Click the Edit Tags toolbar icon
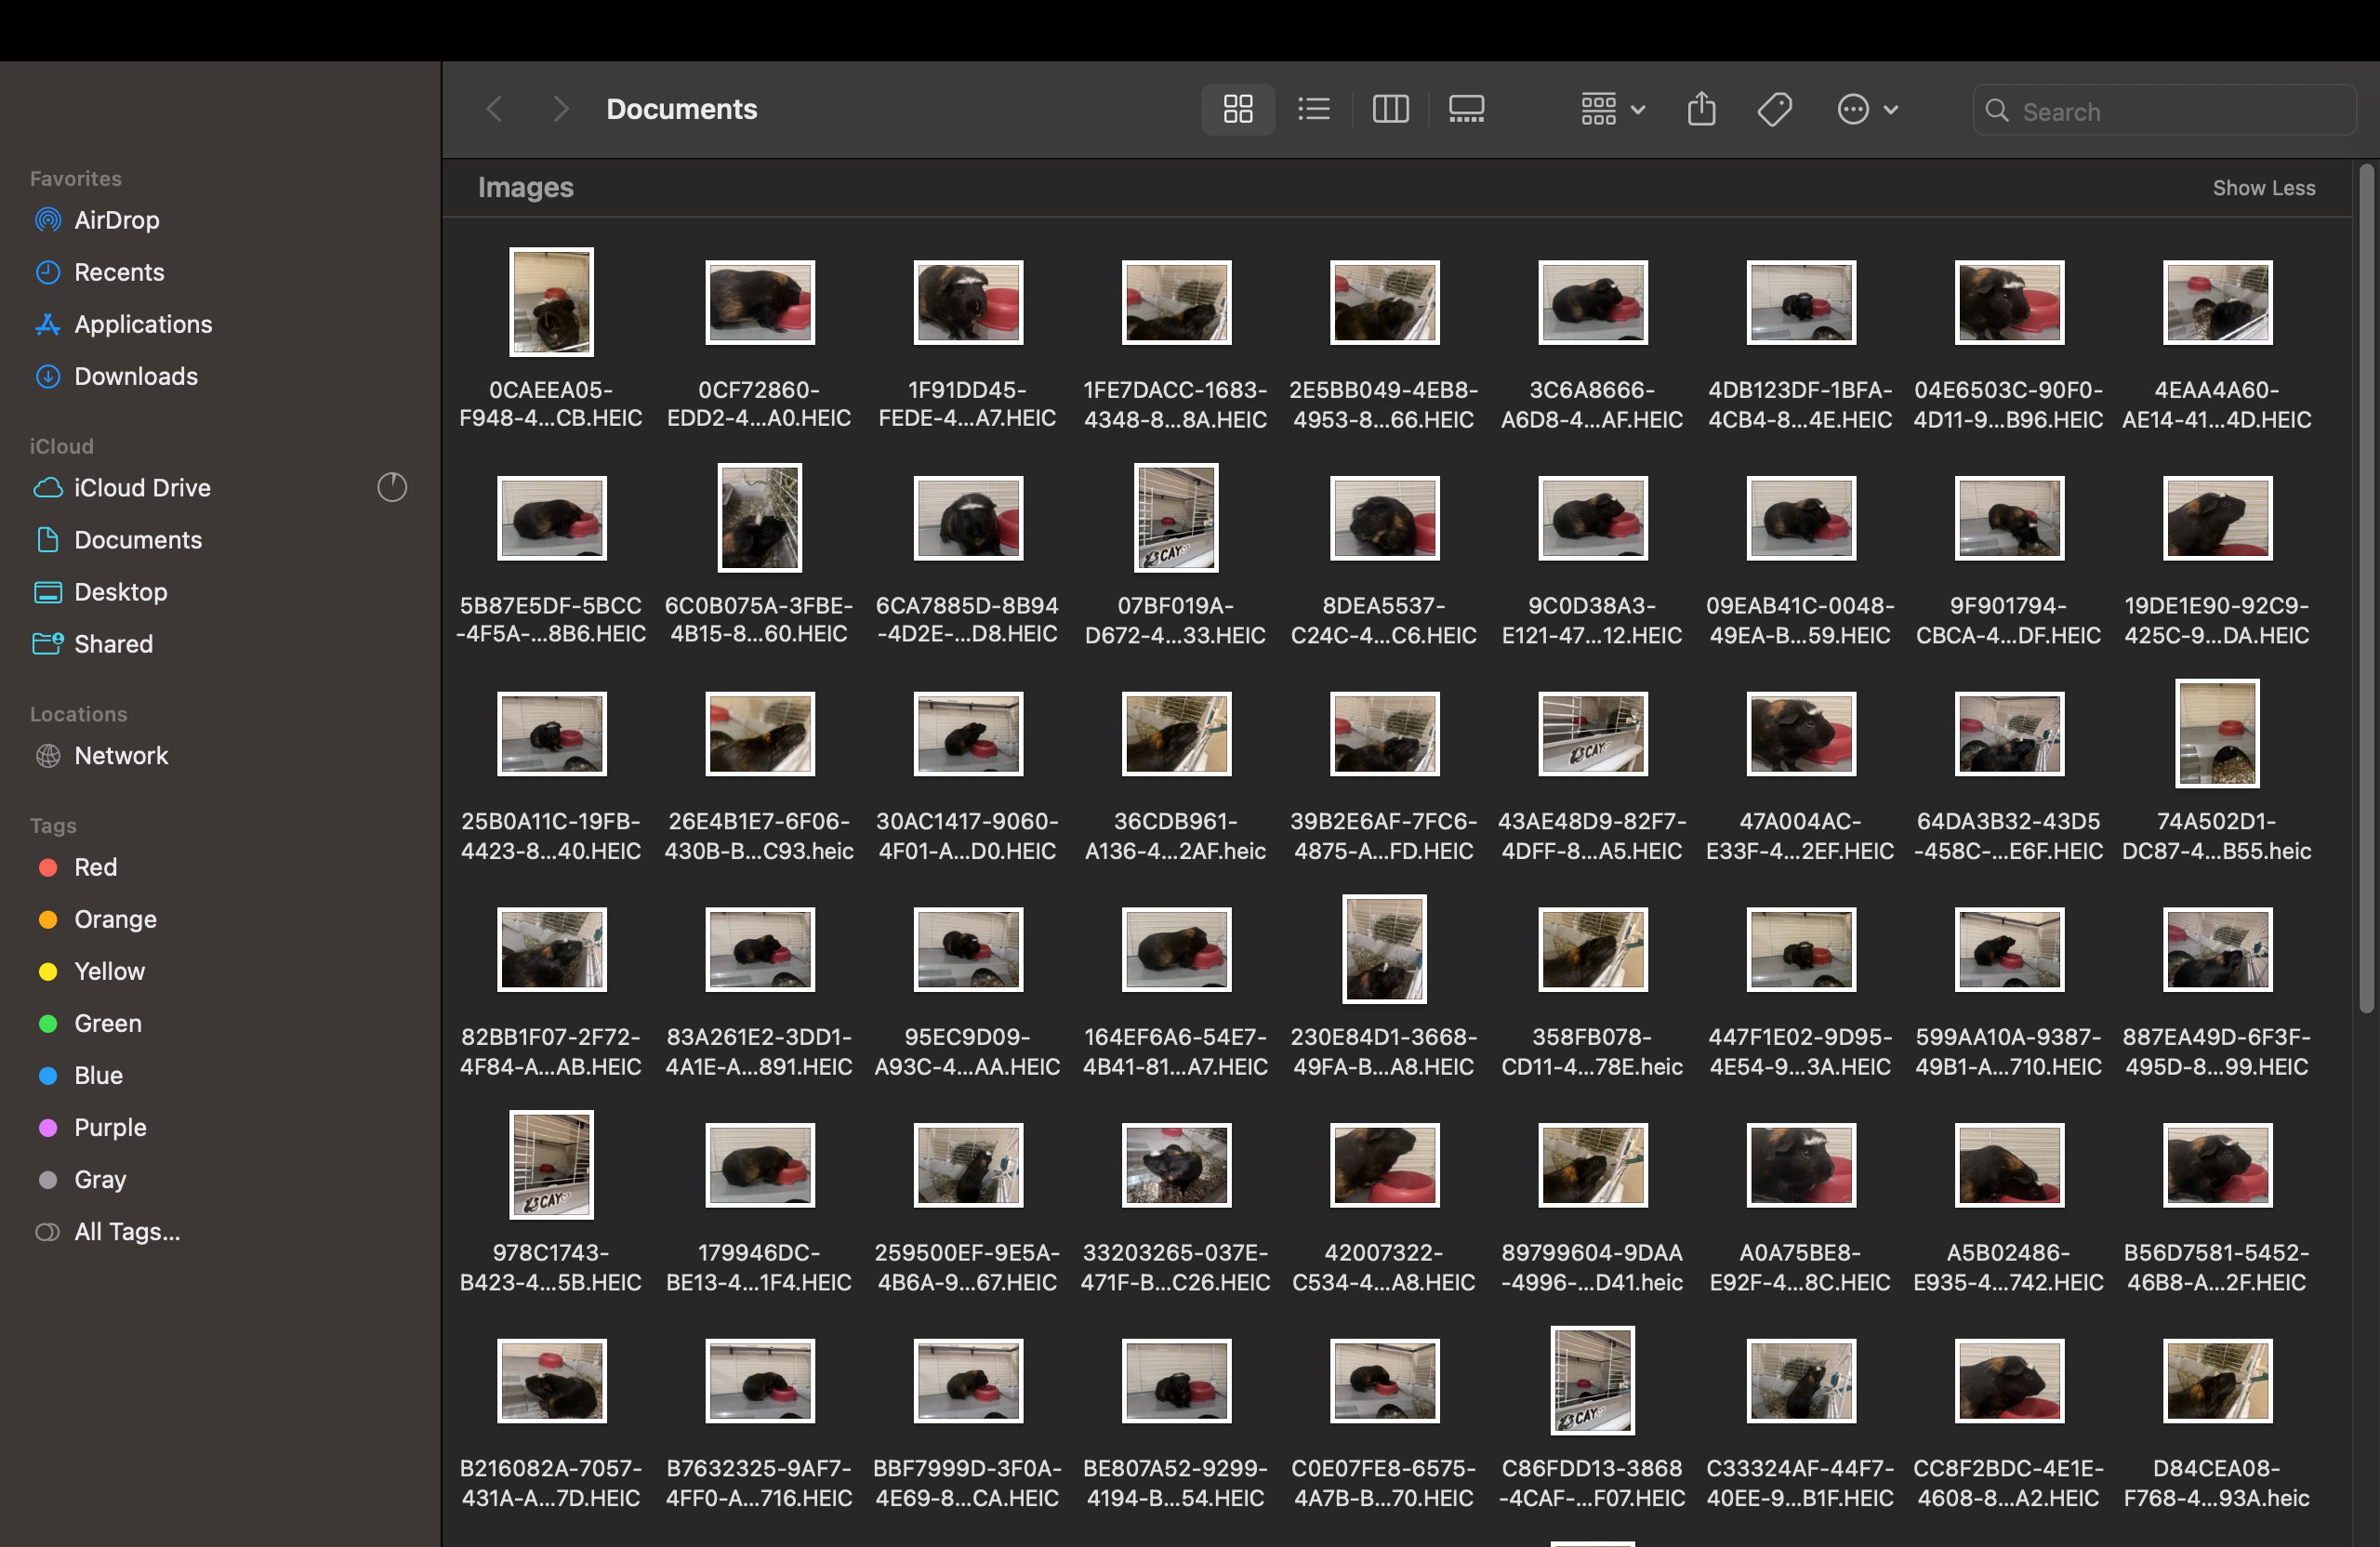Screen dimensions: 2380x1547 click(1774, 109)
